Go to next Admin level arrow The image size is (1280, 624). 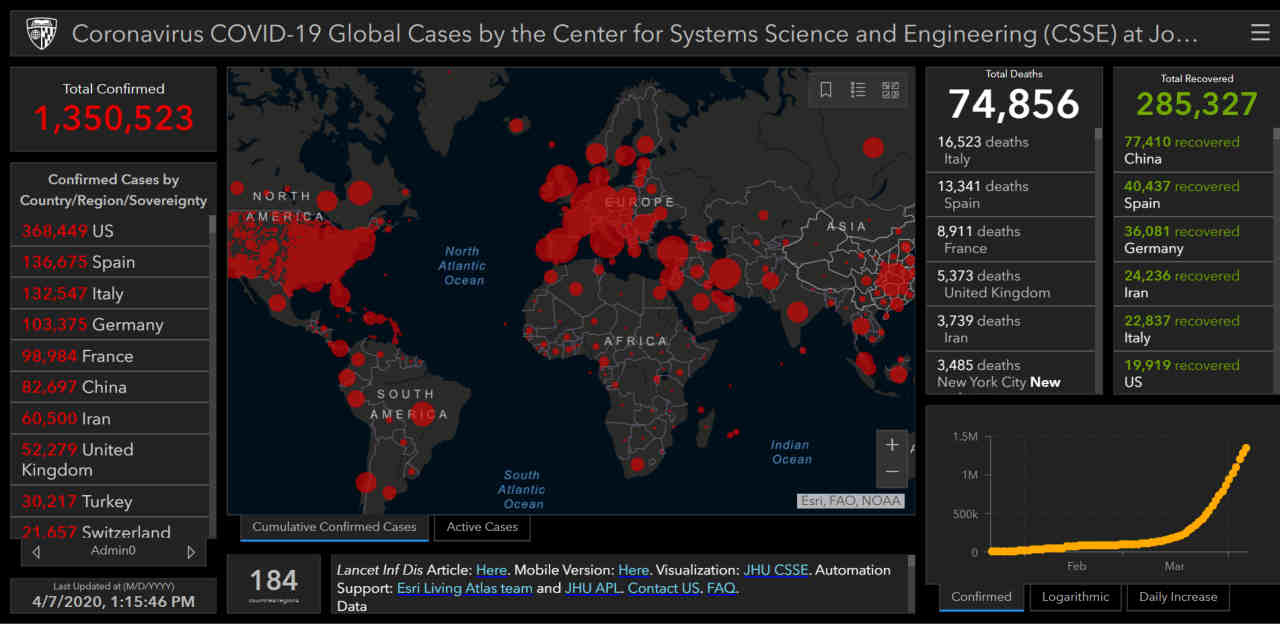point(191,551)
